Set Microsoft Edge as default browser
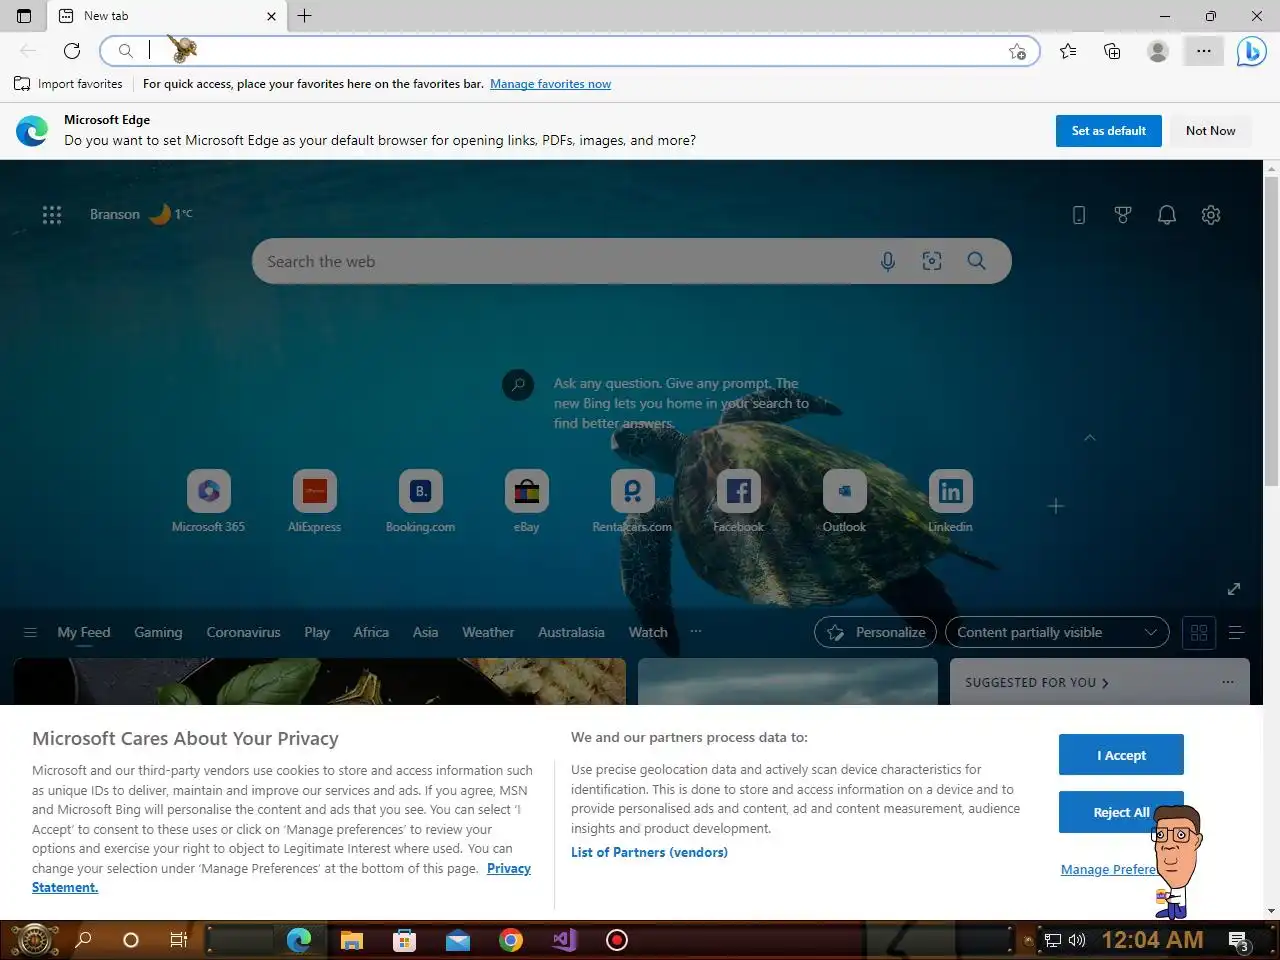 (x=1109, y=131)
